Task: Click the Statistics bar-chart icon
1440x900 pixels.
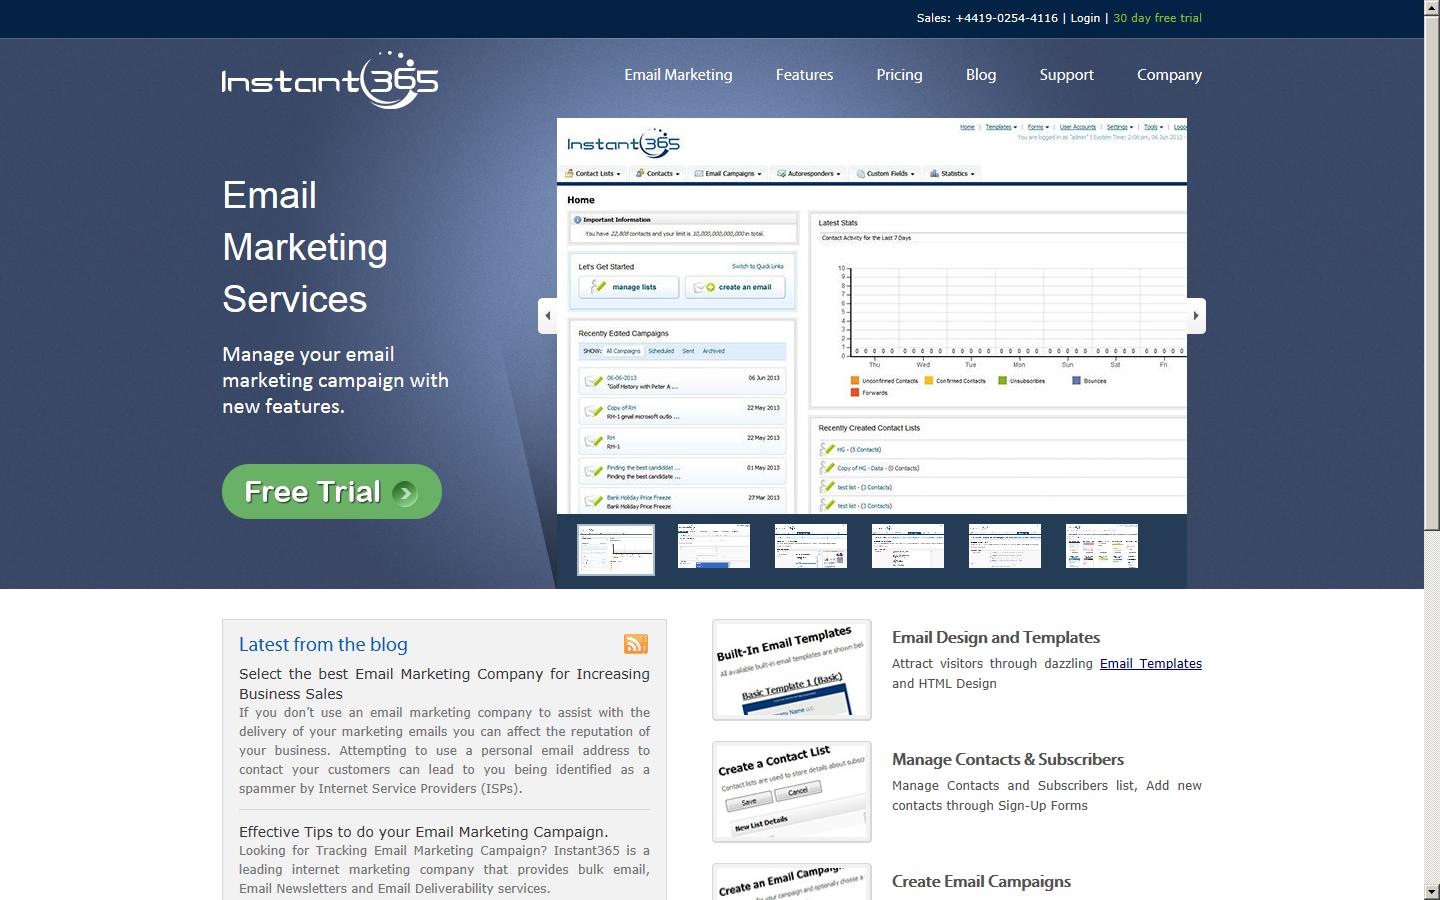Action: pos(934,173)
